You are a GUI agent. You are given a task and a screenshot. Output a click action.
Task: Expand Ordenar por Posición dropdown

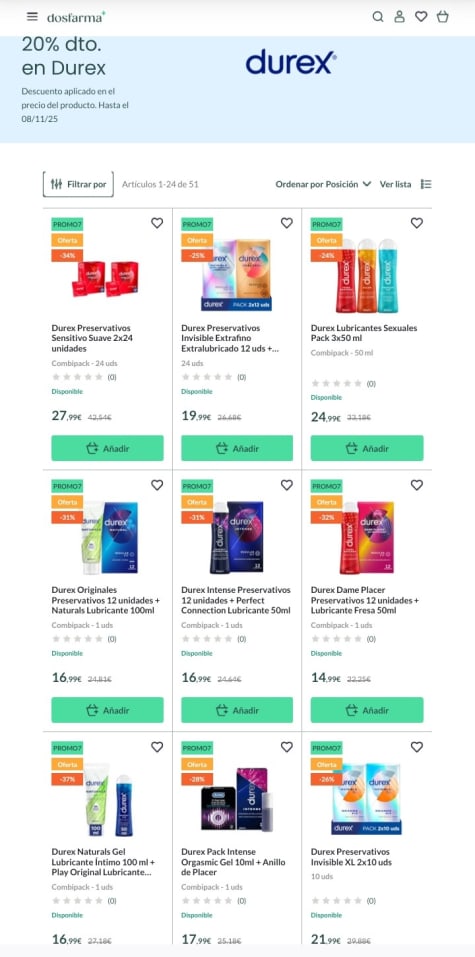pos(323,184)
